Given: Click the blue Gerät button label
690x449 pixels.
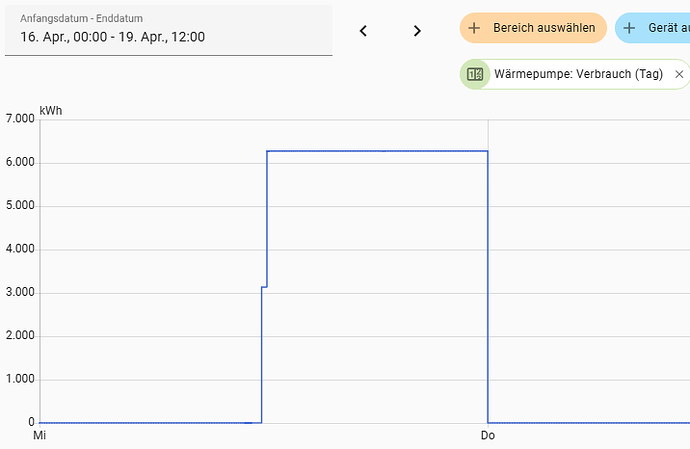Looking at the screenshot, I should pos(669,28).
